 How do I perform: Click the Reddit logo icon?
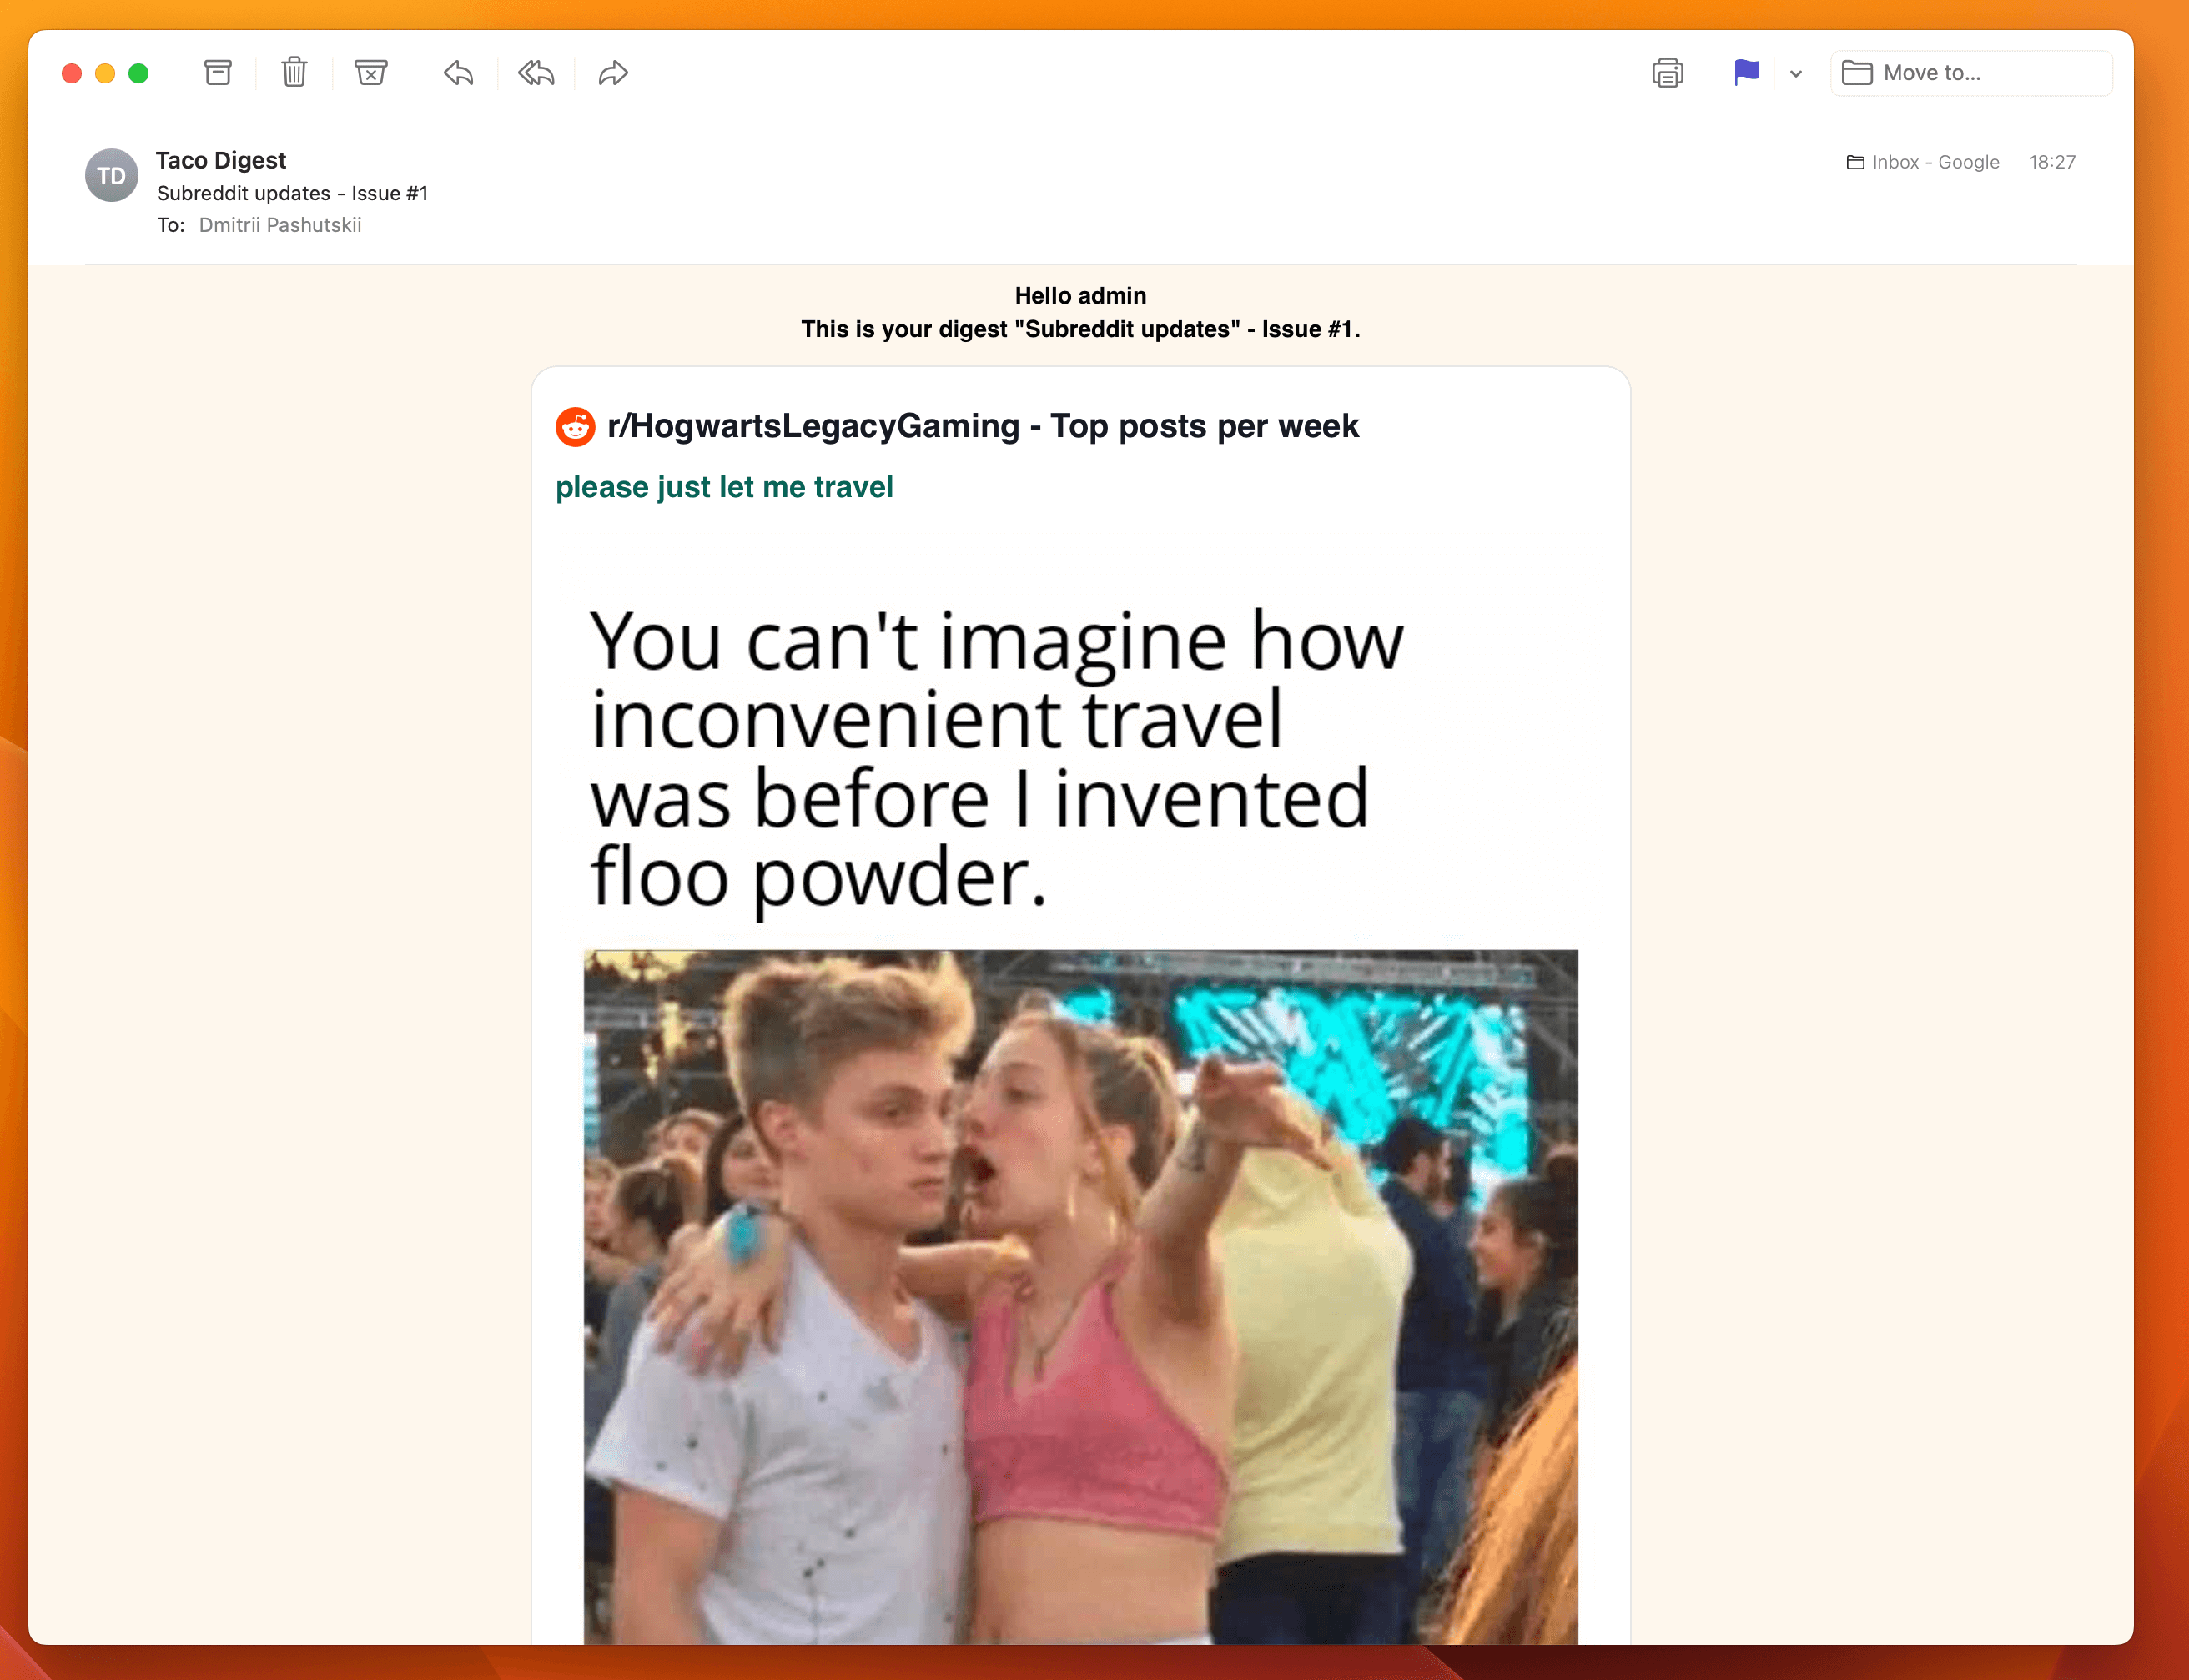point(575,427)
